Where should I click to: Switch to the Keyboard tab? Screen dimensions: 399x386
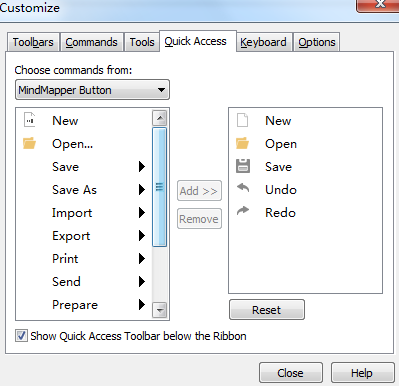[x=263, y=42]
